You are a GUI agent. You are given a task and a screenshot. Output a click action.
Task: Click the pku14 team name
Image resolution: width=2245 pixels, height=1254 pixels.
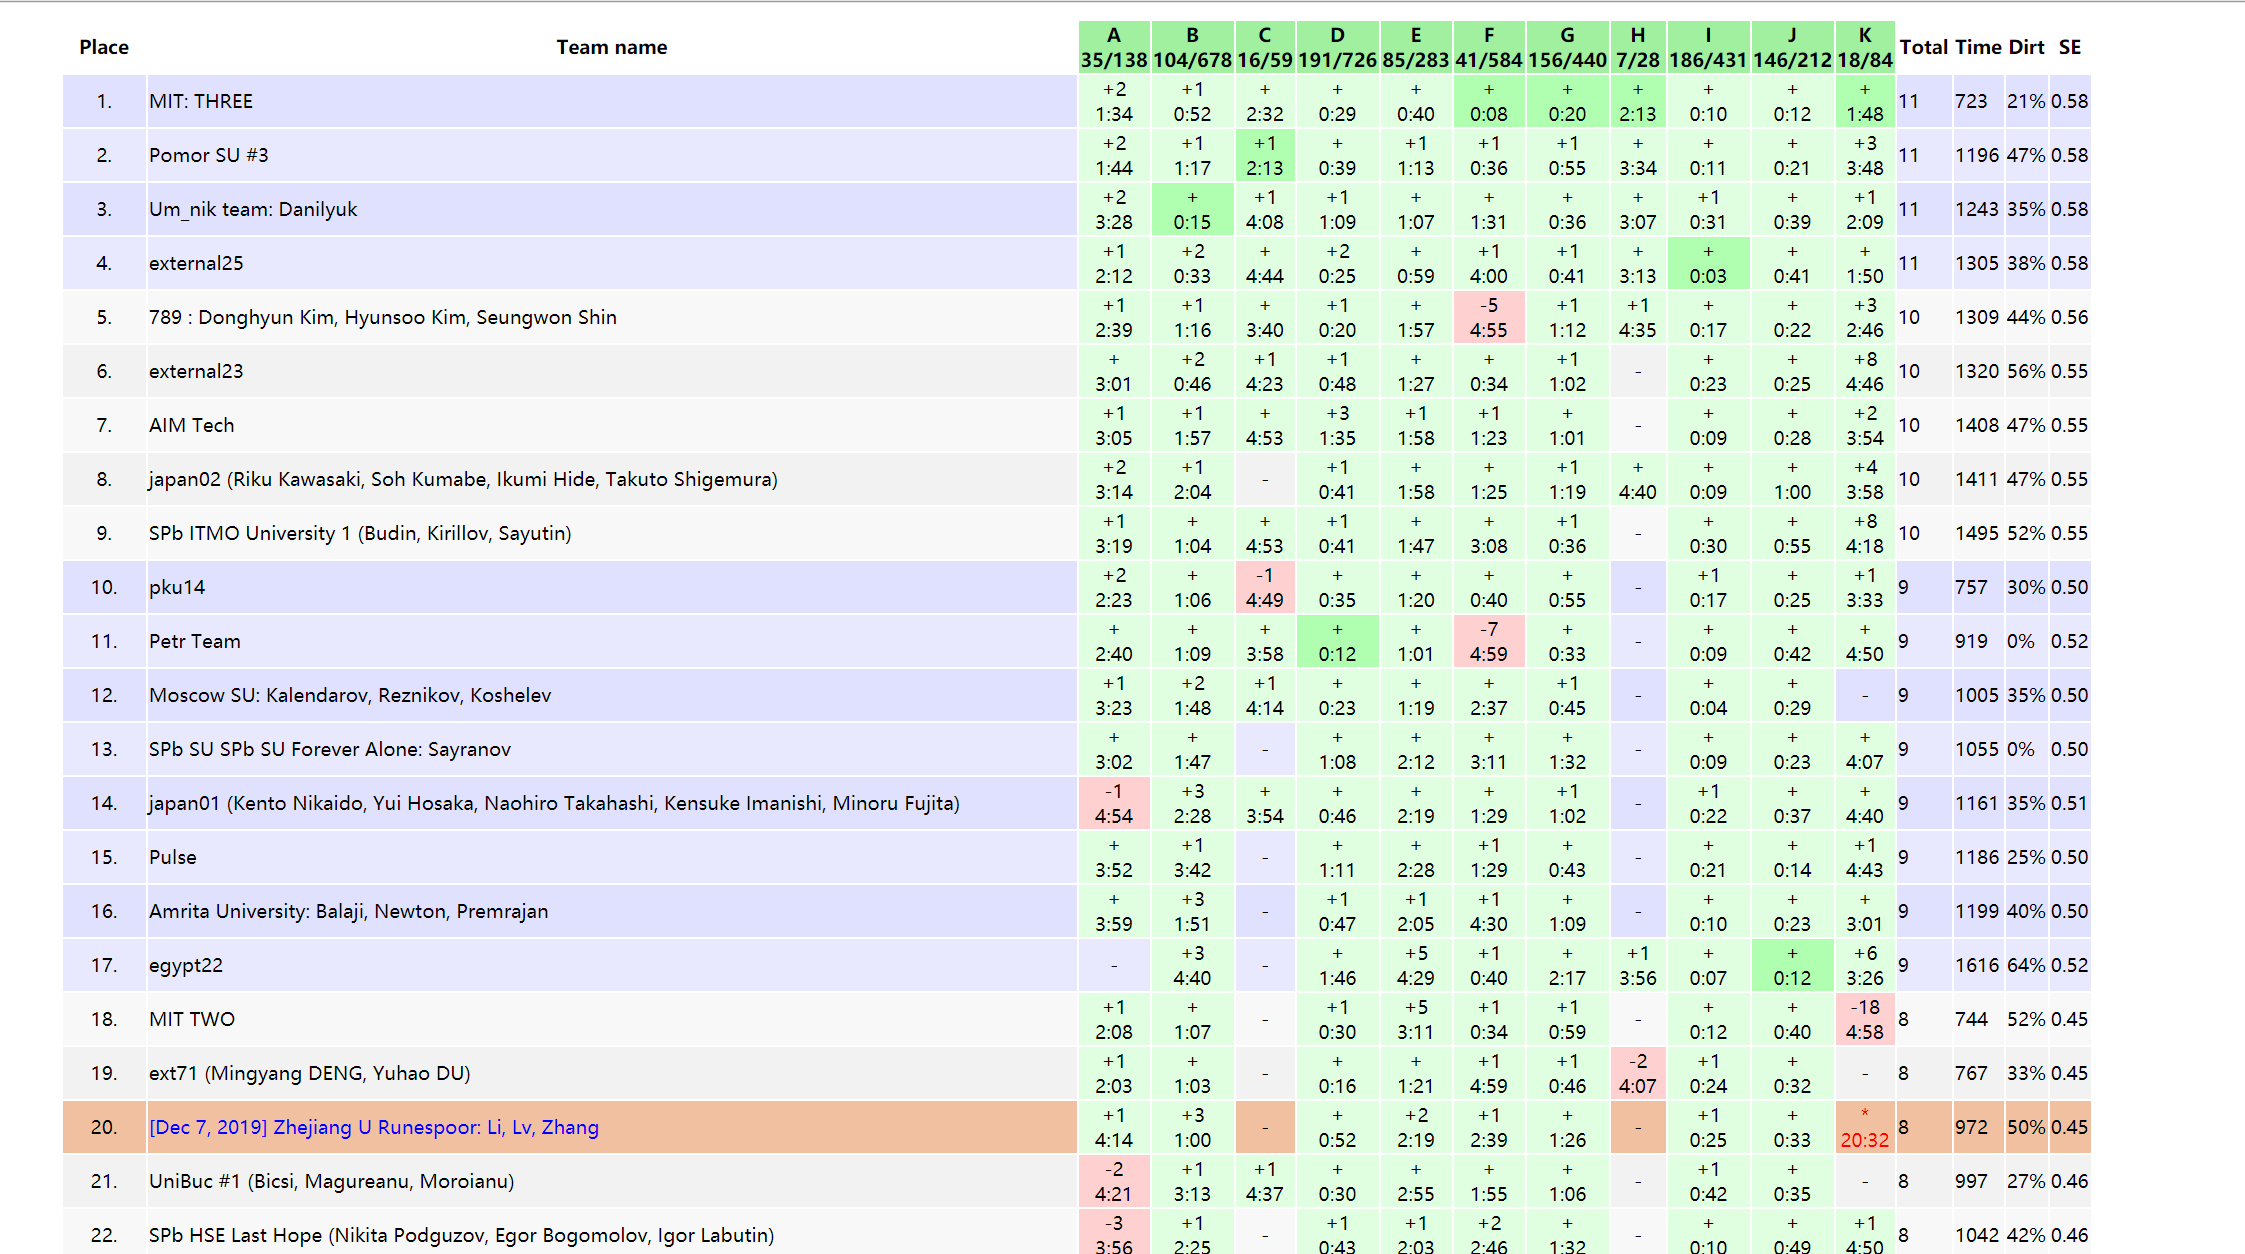(177, 587)
